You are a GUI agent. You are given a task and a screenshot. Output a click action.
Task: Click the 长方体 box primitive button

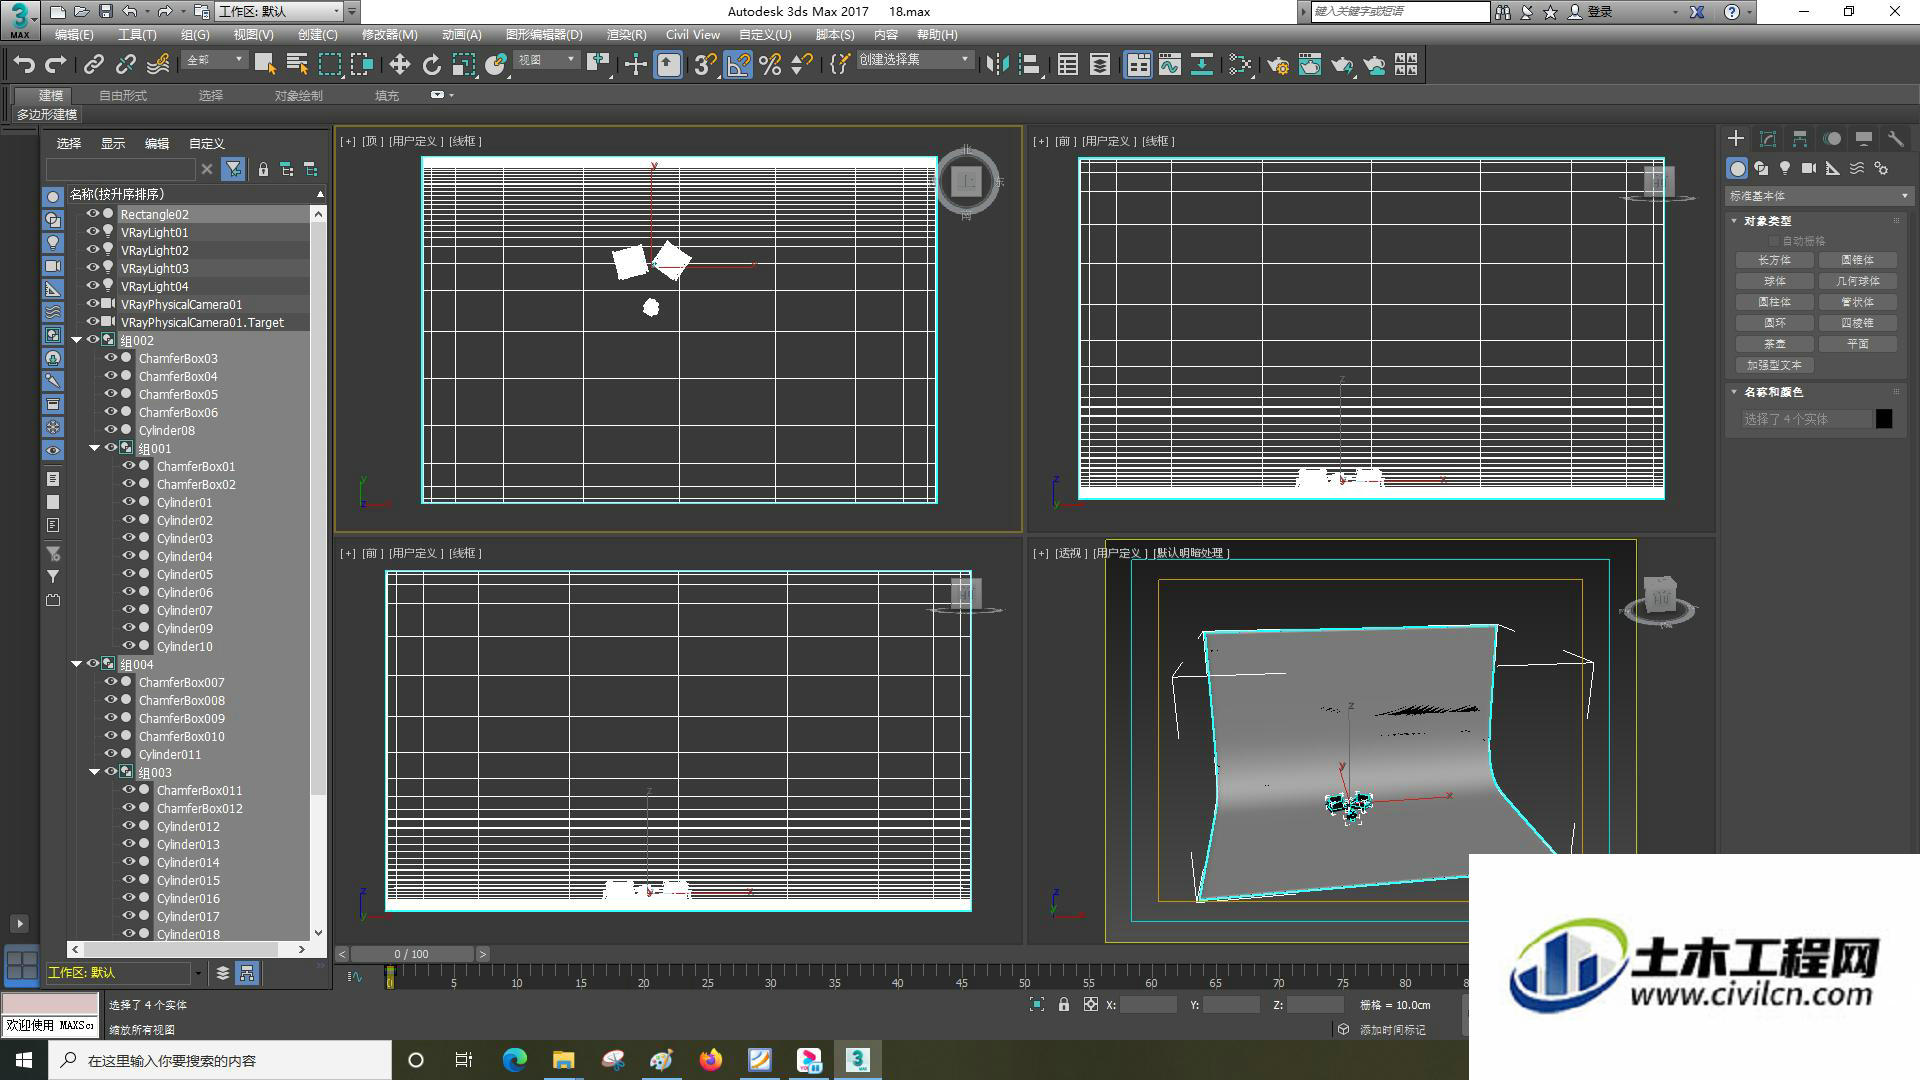click(1775, 260)
